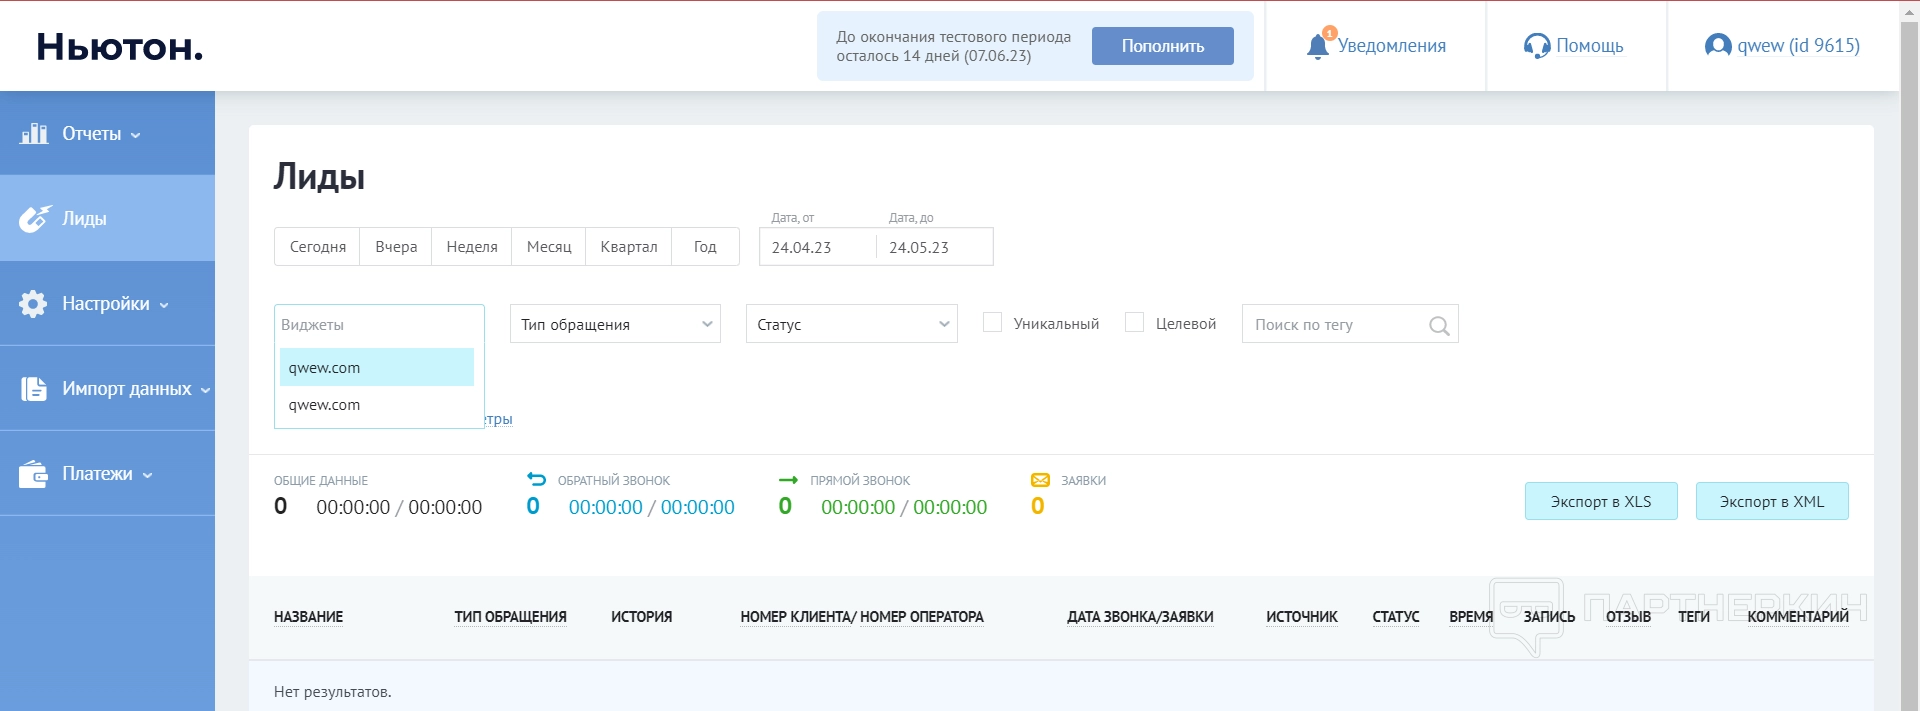Click the notifications bell icon
Image resolution: width=1920 pixels, height=711 pixels.
coord(1318,46)
